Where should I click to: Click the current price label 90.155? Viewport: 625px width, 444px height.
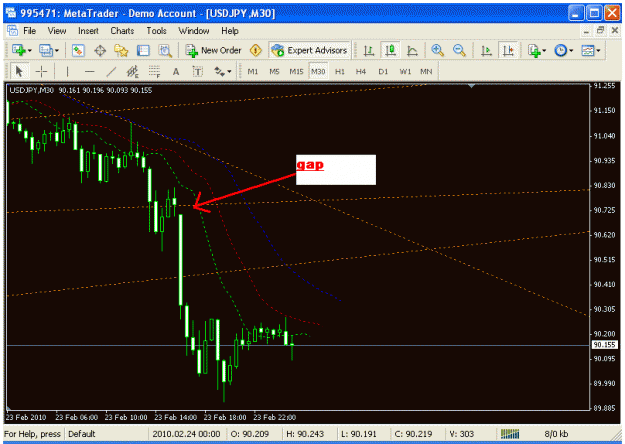coord(604,345)
